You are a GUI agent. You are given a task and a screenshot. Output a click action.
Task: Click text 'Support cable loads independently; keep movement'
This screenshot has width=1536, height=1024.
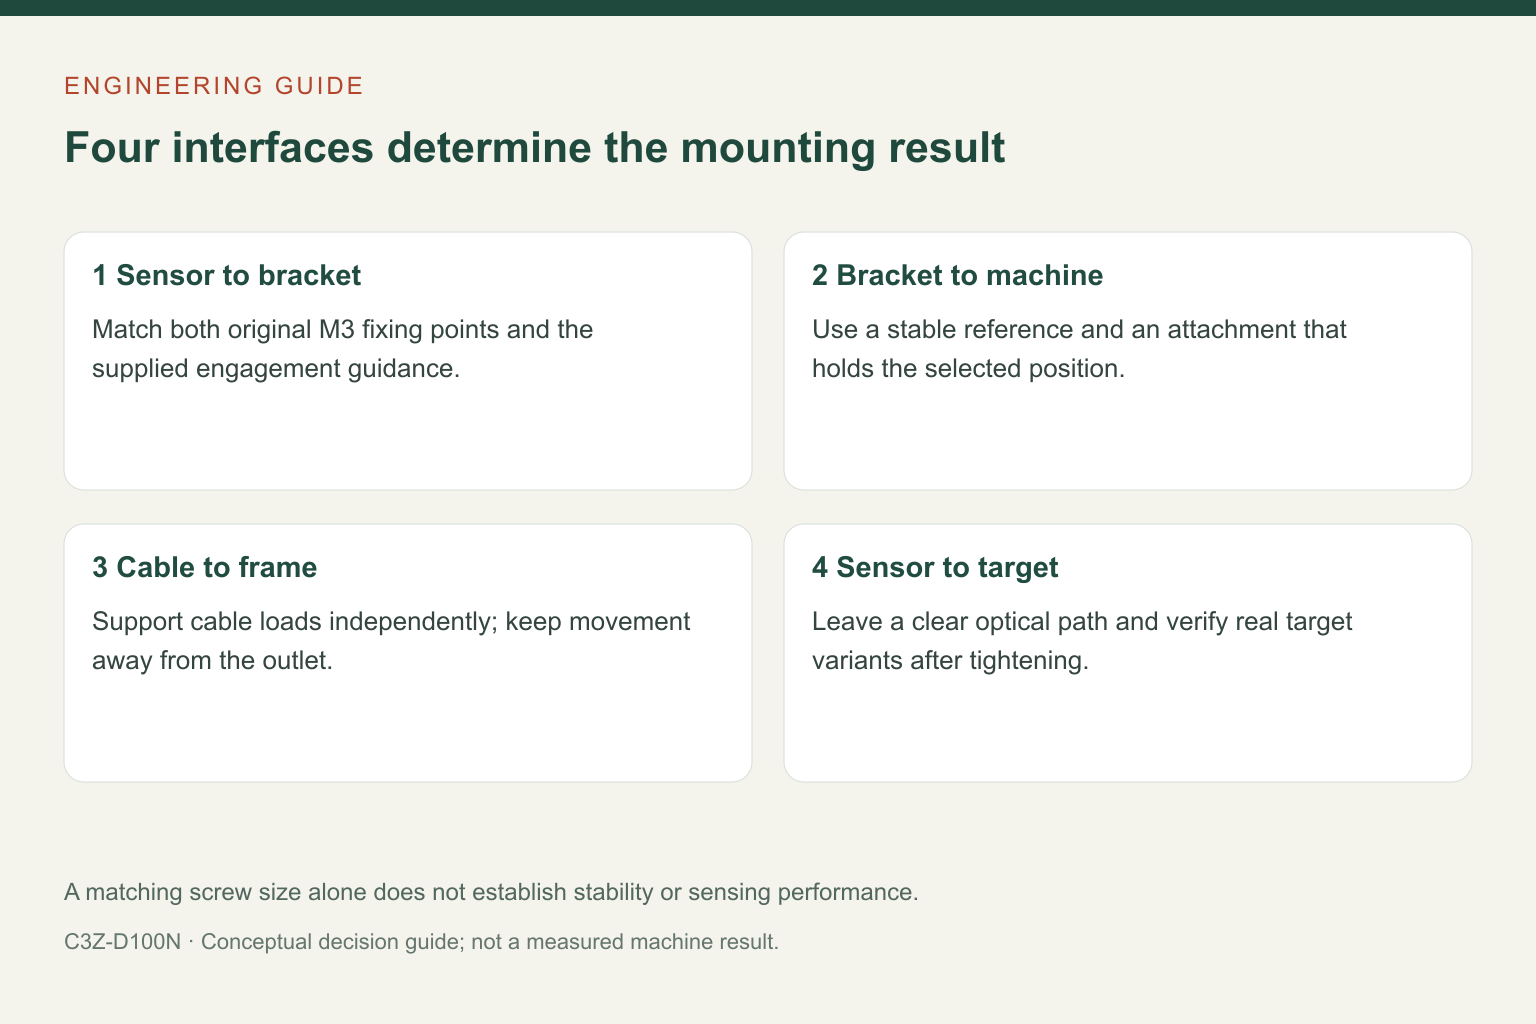click(x=391, y=622)
